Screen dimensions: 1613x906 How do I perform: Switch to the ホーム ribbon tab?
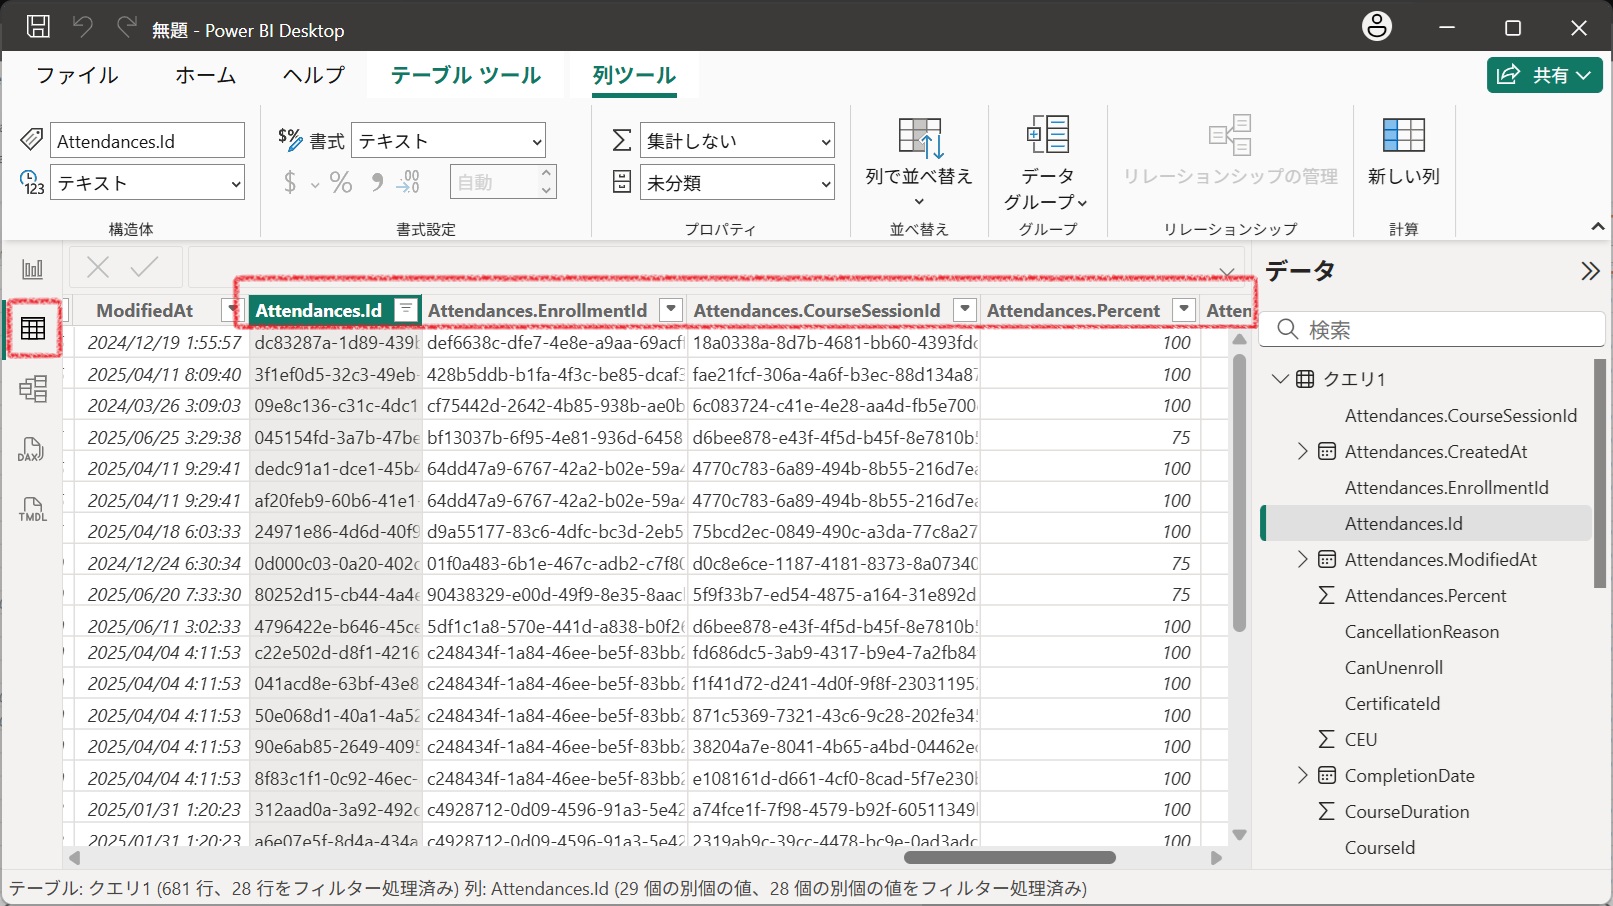[x=205, y=75]
